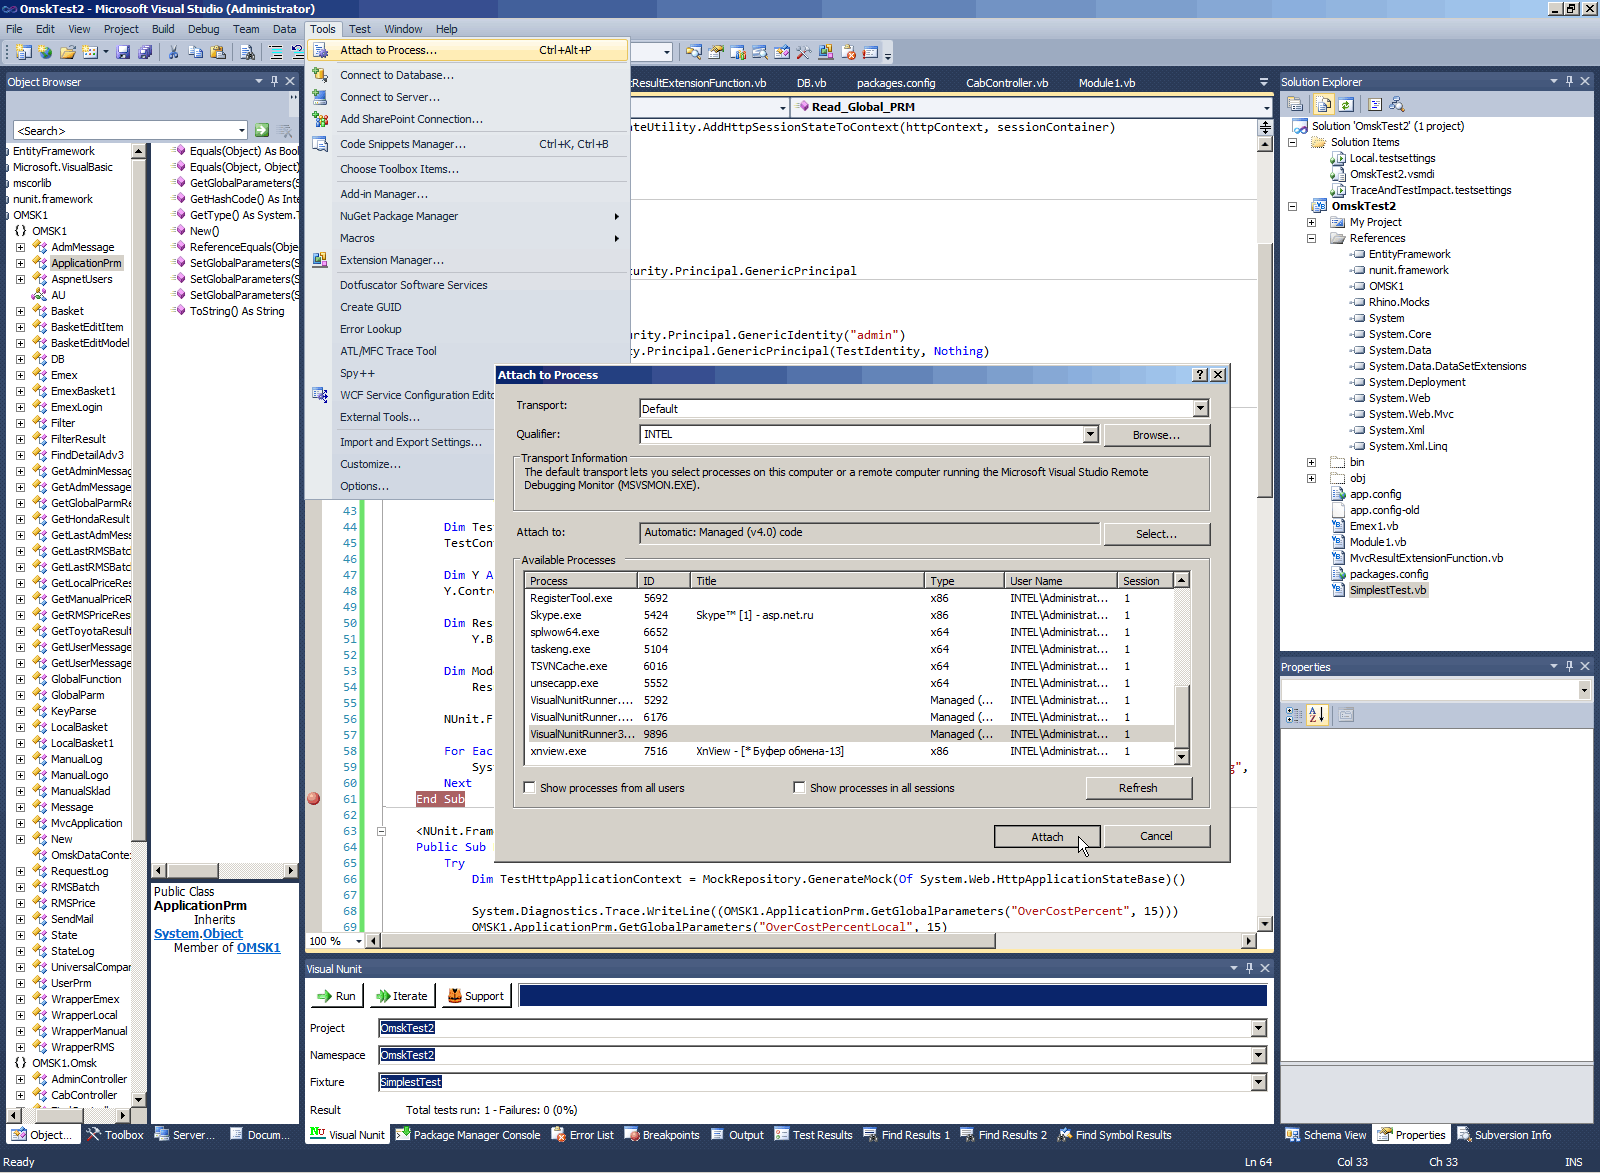
Task: Open the Visual Nunit Project dropdown
Action: (x=1258, y=1028)
